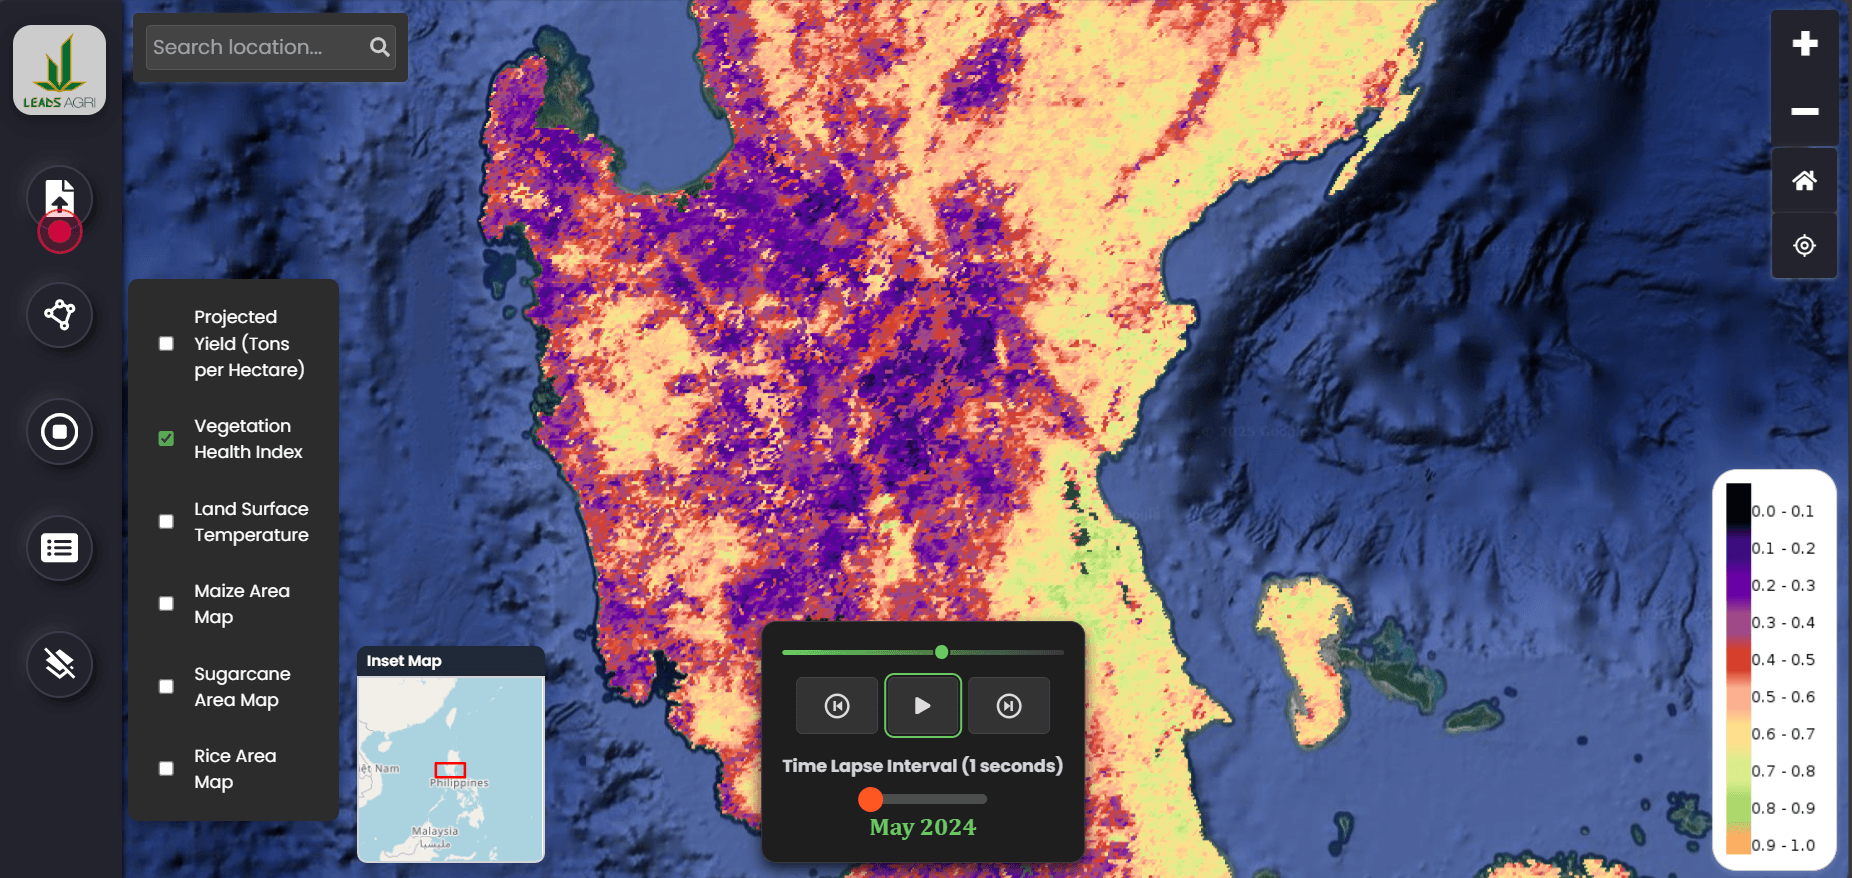Turn on Maize Area Map layer
This screenshot has width=1852, height=878.
pos(166,604)
